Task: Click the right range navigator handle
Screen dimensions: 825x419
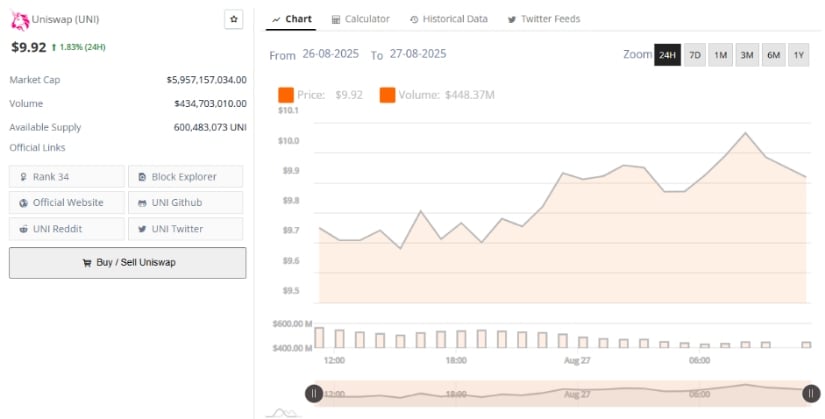Action: (811, 393)
